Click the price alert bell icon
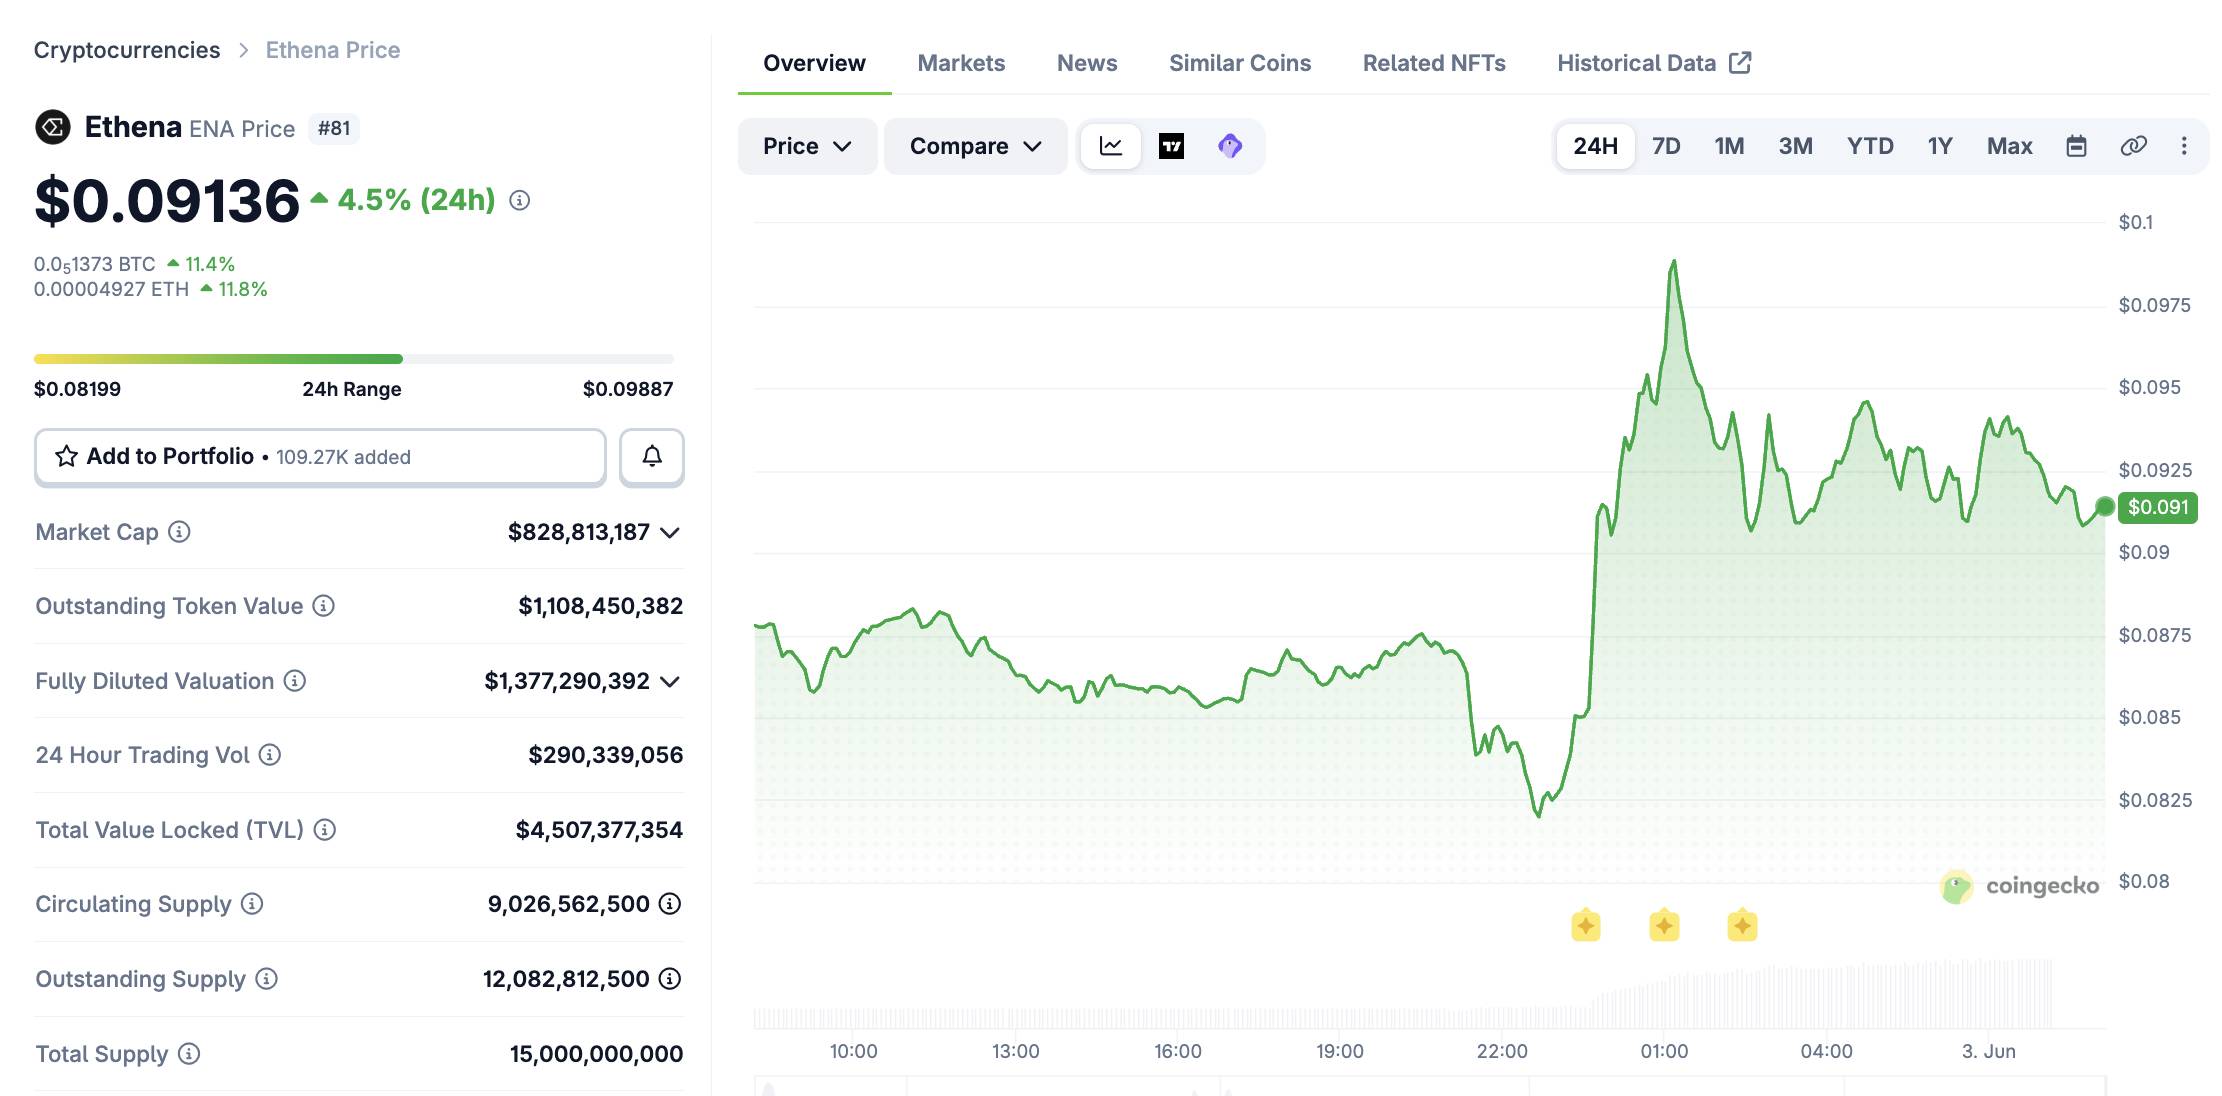This screenshot has width=2222, height=1096. coord(652,457)
